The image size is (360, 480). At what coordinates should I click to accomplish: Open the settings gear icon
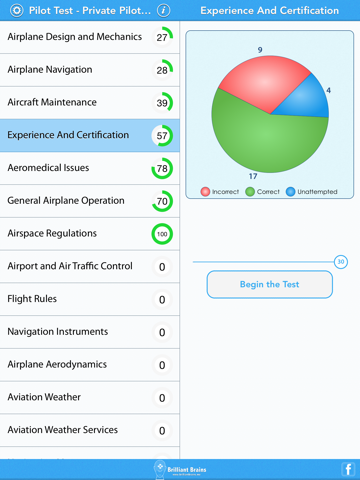pos(17,11)
